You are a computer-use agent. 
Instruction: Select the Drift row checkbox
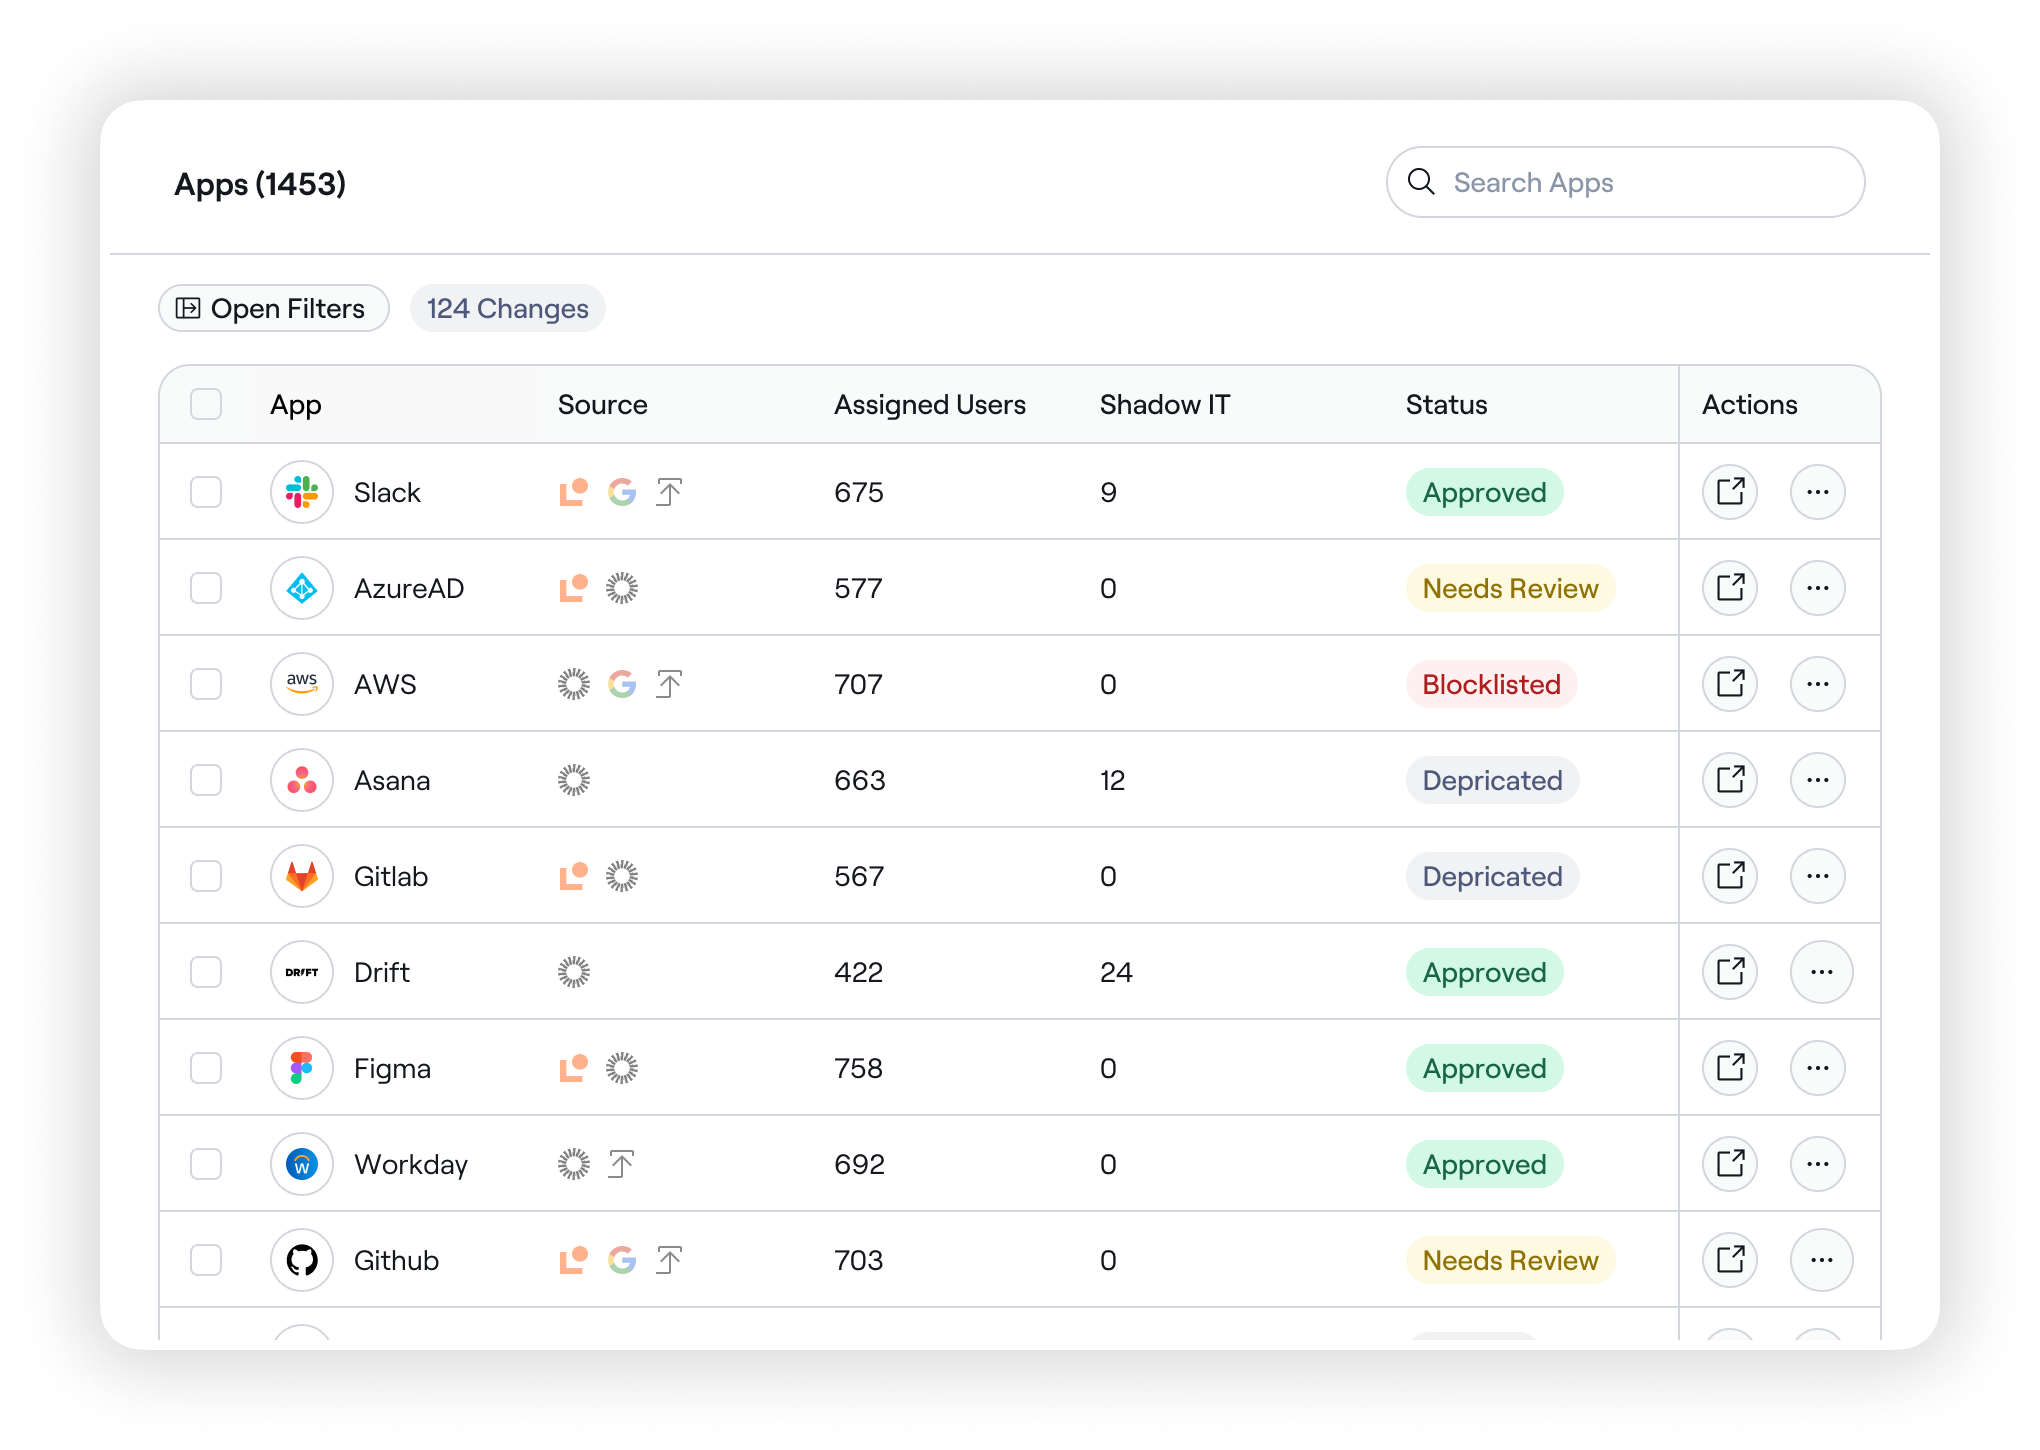pos(206,972)
